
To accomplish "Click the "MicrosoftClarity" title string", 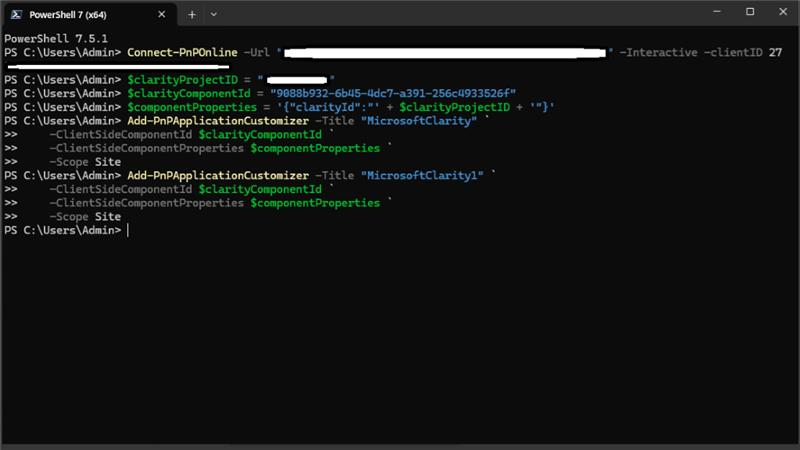I will 419,121.
